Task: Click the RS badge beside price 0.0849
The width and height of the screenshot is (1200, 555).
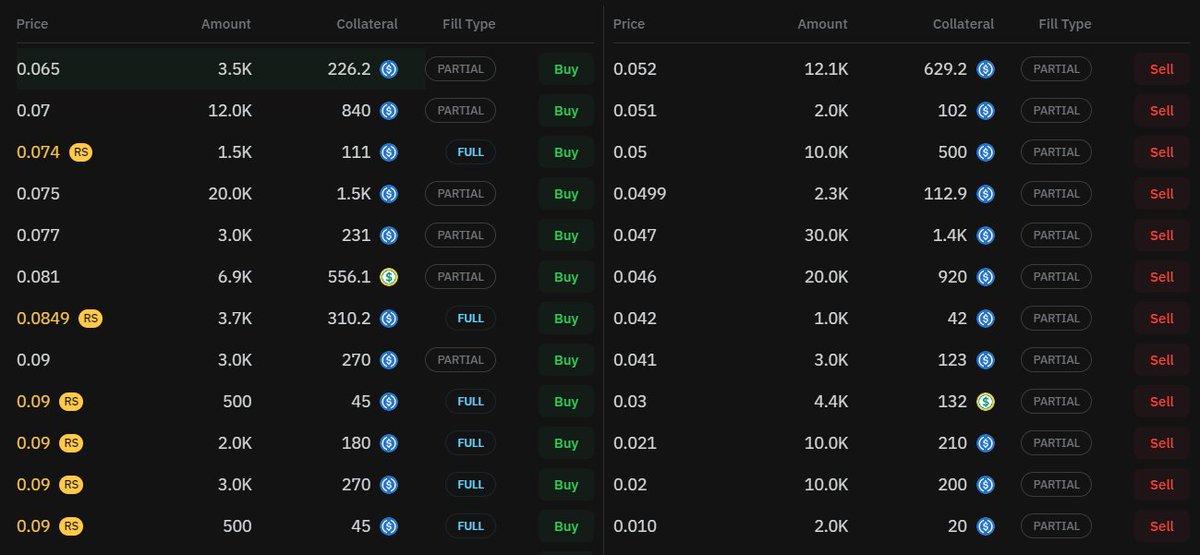Action: tap(91, 318)
